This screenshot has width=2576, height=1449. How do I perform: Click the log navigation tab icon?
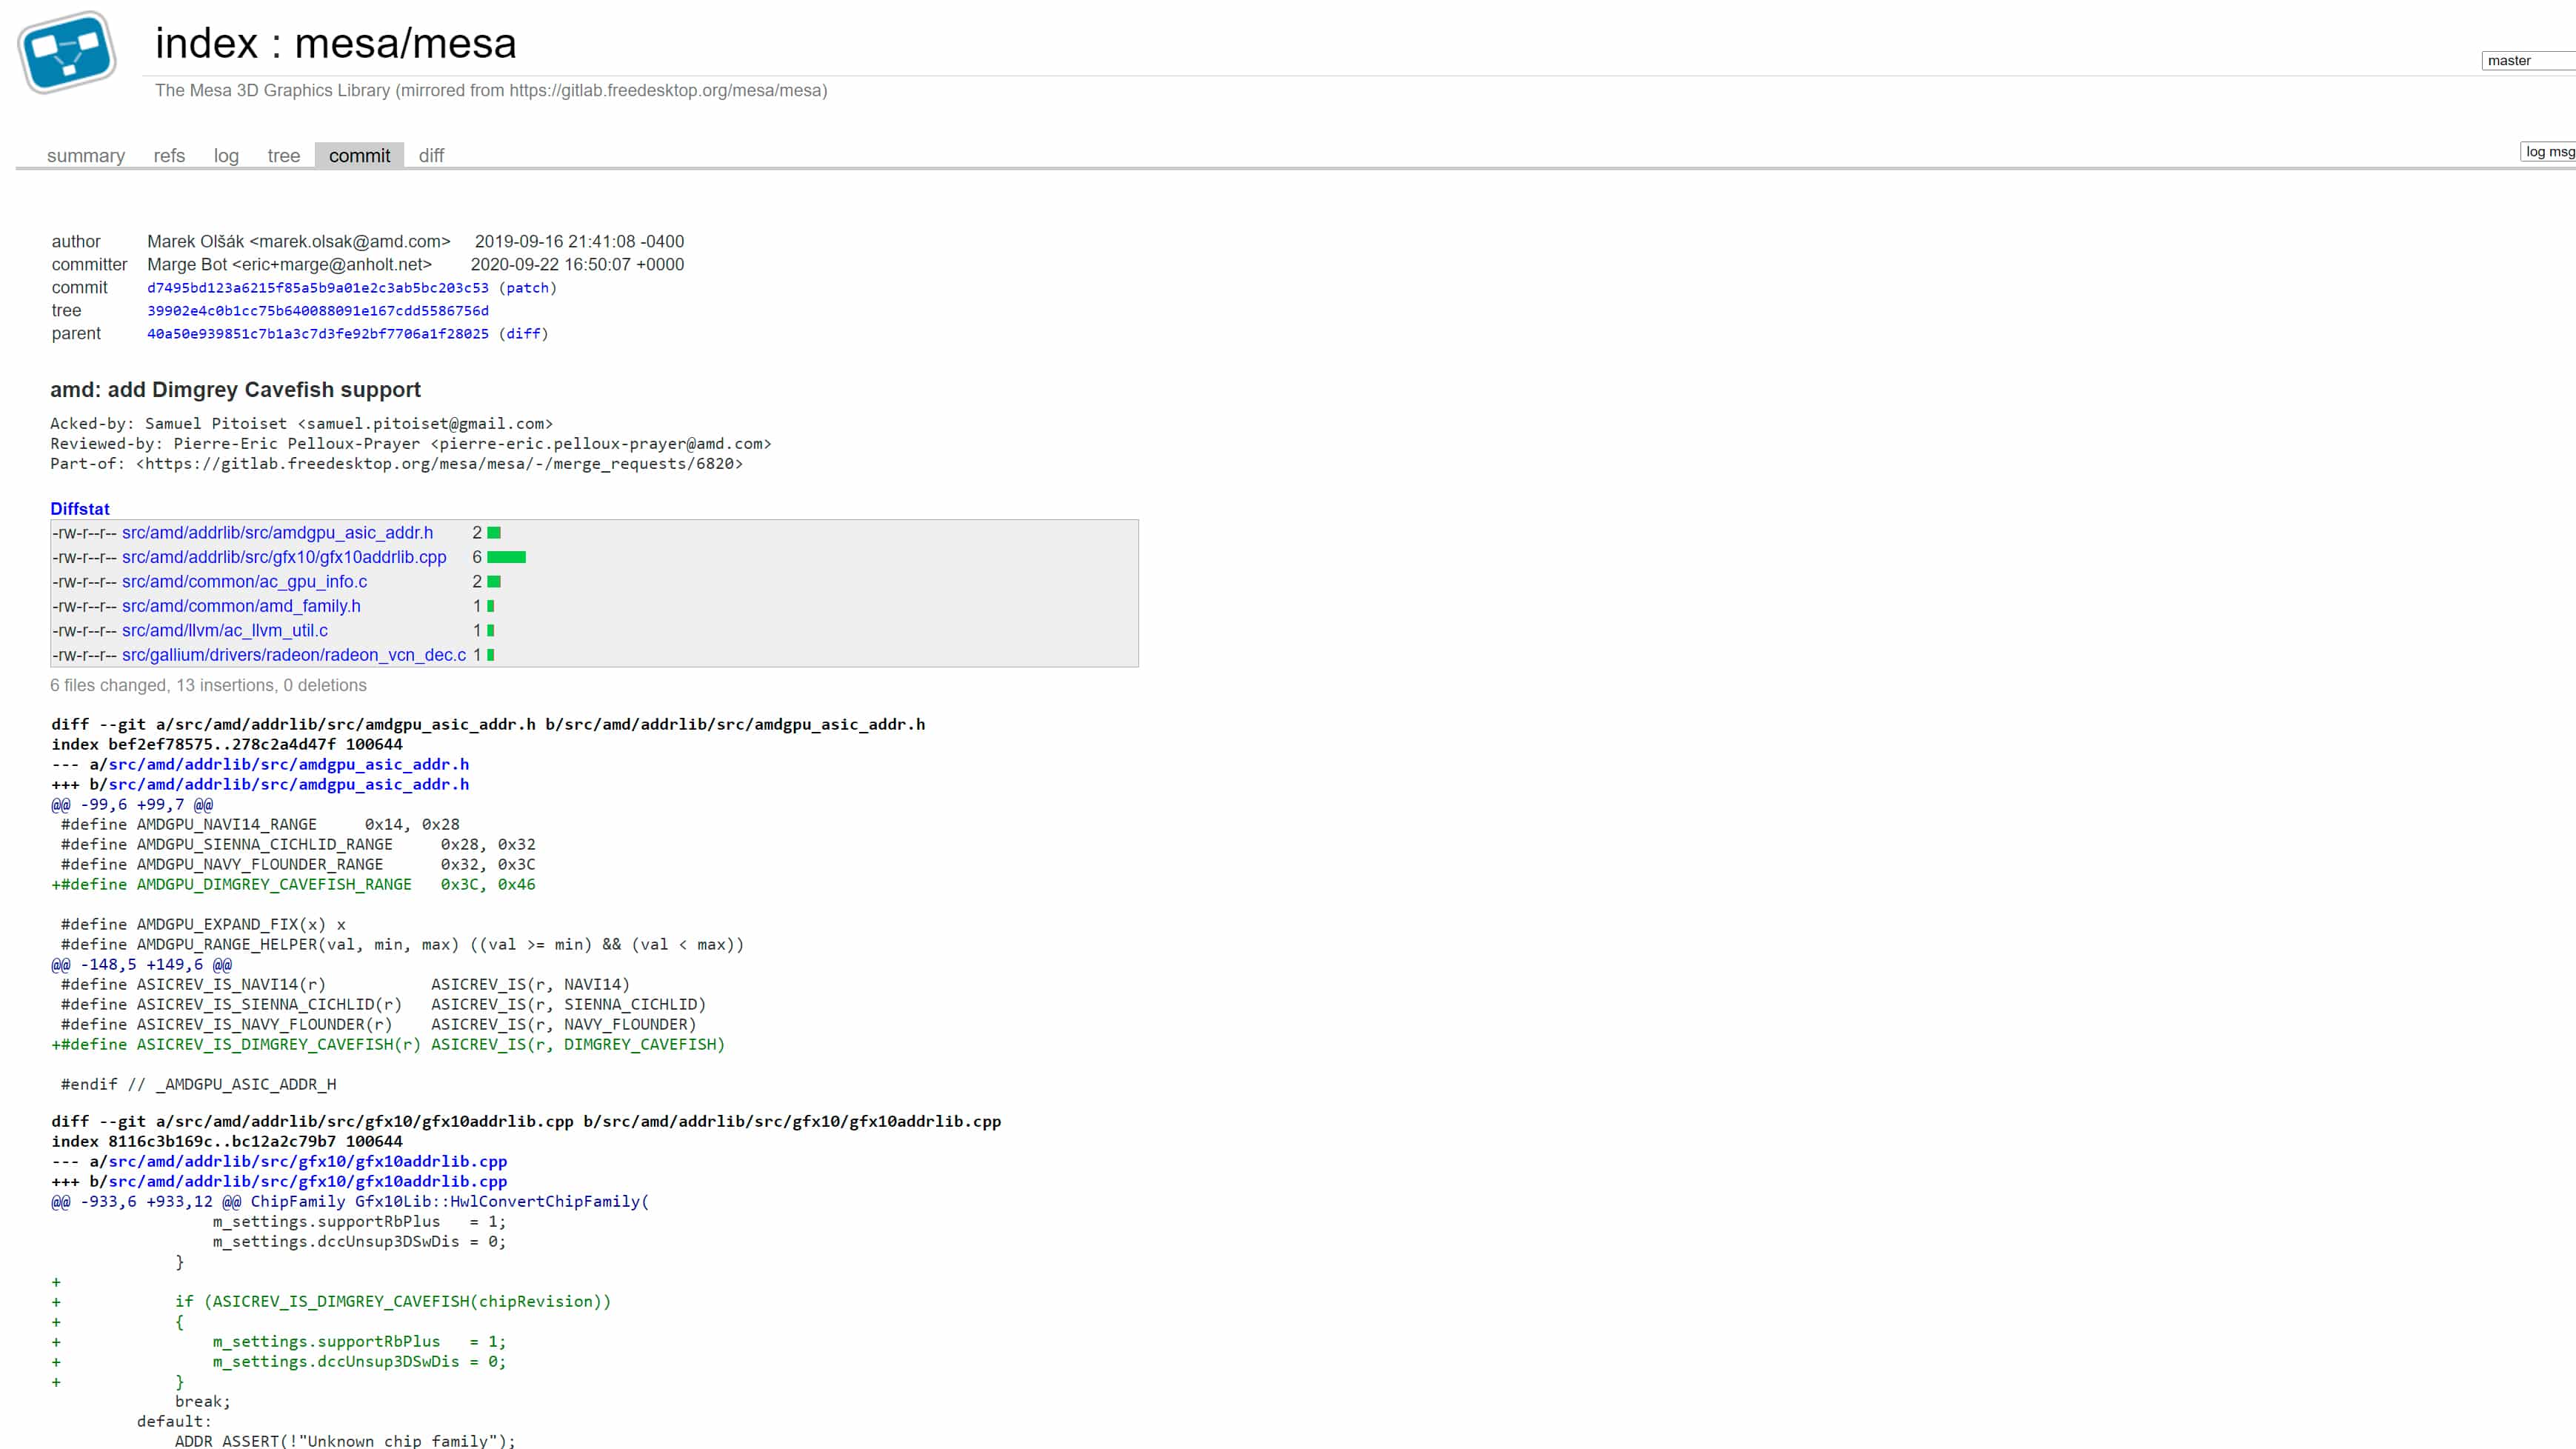coord(227,154)
